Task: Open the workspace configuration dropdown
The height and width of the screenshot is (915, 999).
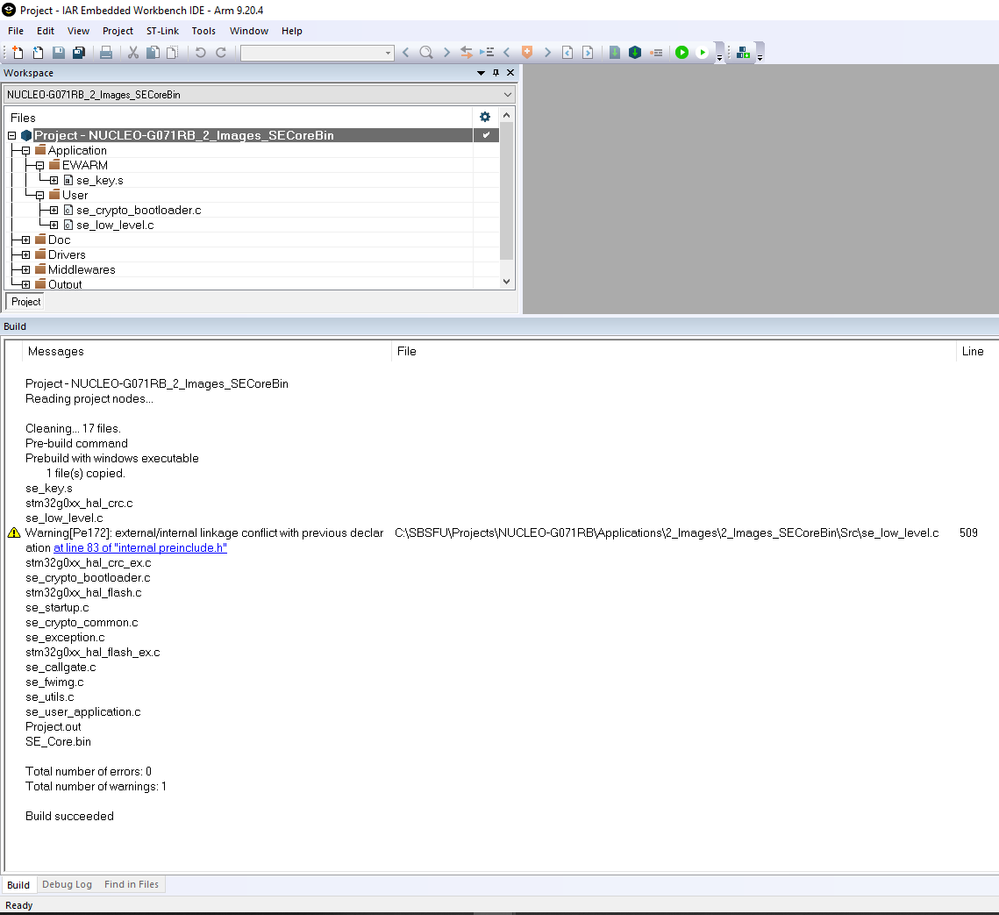Action: tap(259, 94)
